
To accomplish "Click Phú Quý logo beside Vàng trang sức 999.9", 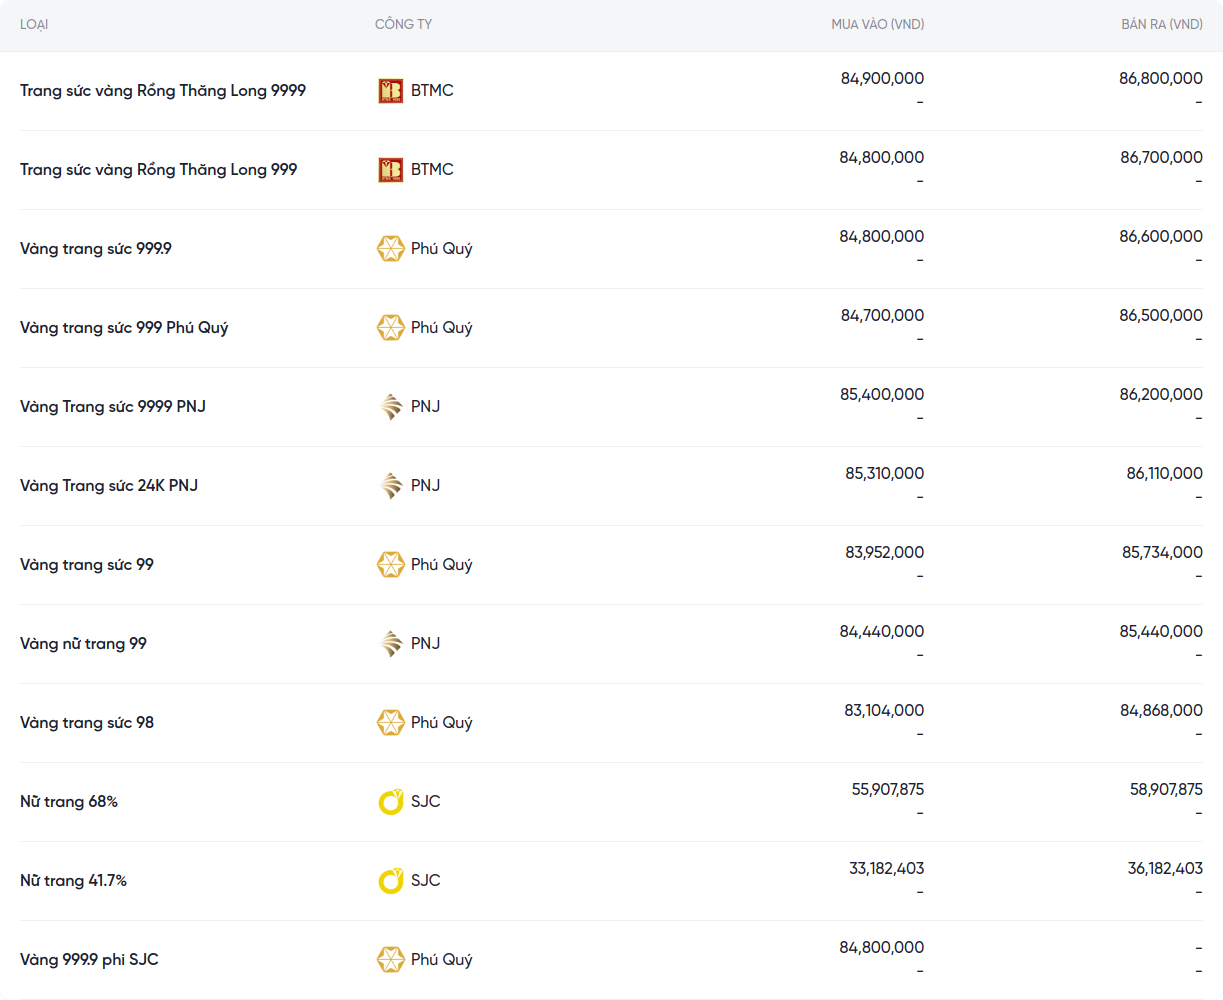I will (390, 249).
